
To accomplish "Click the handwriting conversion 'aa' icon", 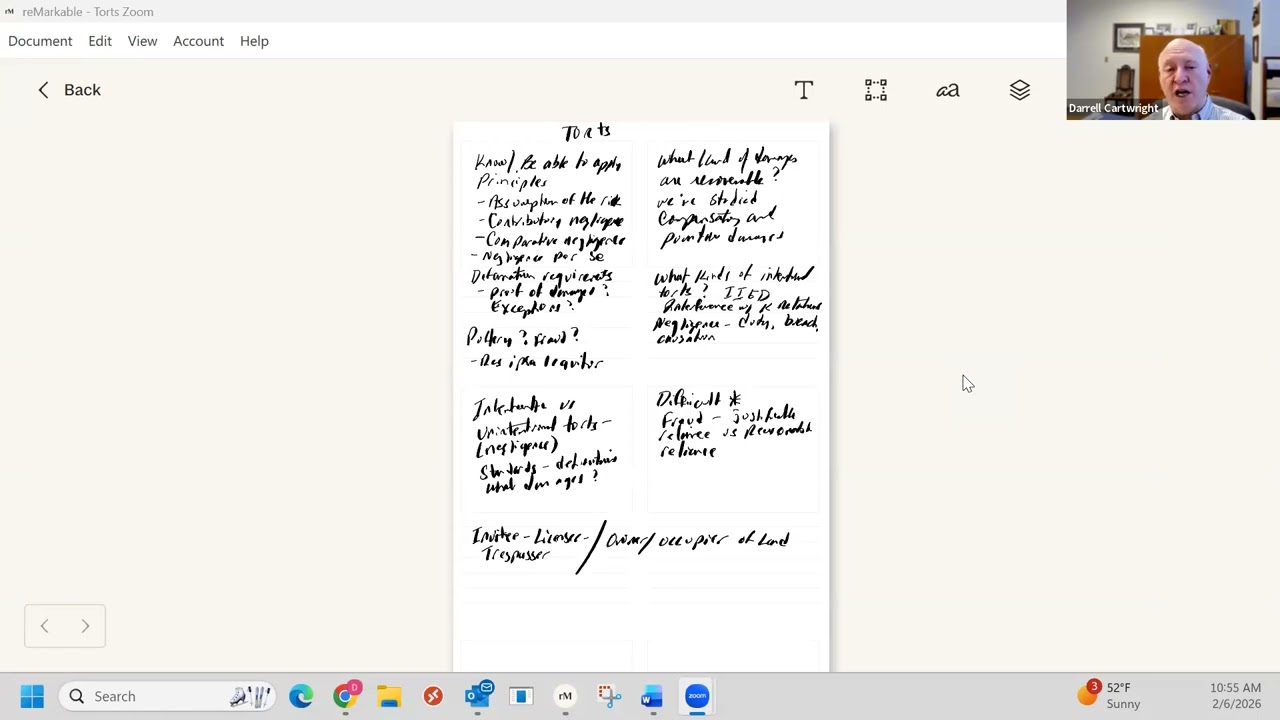I will tap(948, 90).
